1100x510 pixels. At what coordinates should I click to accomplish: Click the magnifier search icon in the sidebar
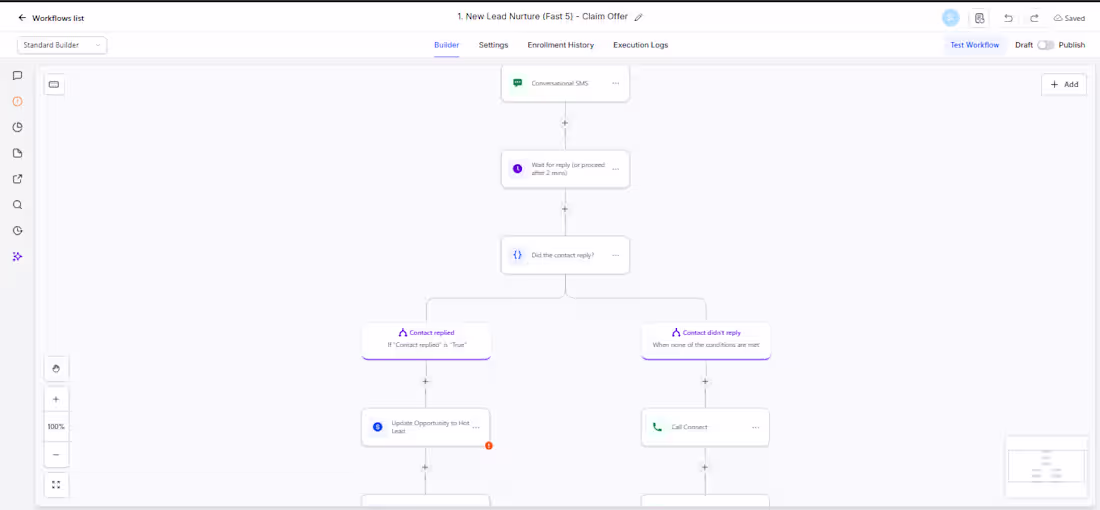pos(18,205)
